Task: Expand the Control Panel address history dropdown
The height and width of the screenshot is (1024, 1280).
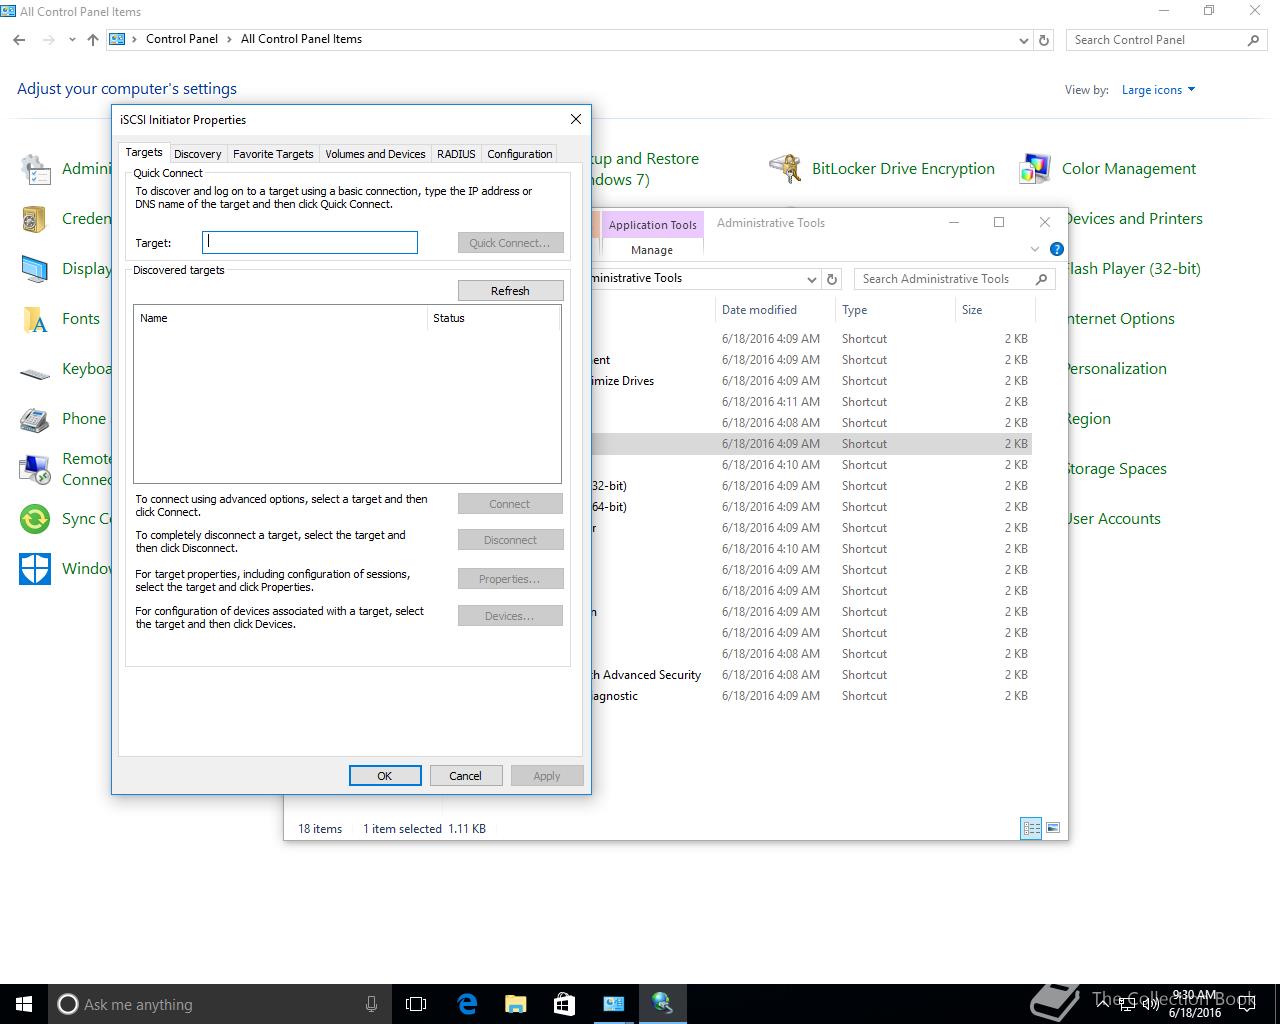Action: click(1023, 40)
